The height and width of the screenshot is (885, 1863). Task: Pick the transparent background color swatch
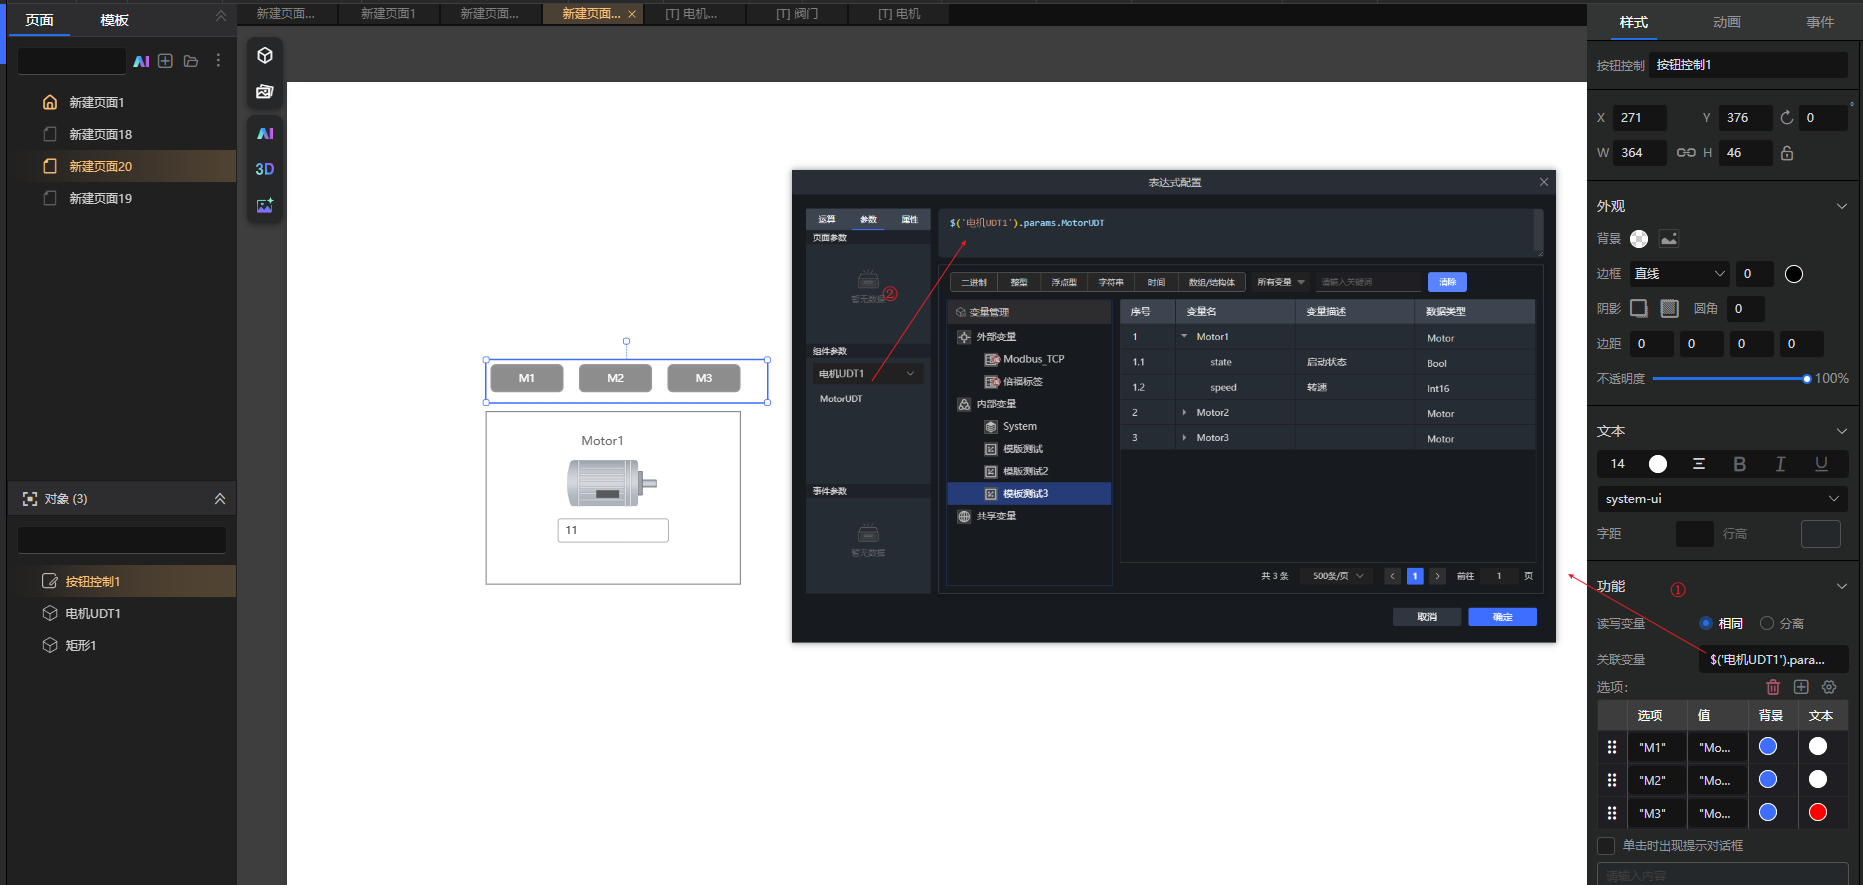coord(1639,238)
